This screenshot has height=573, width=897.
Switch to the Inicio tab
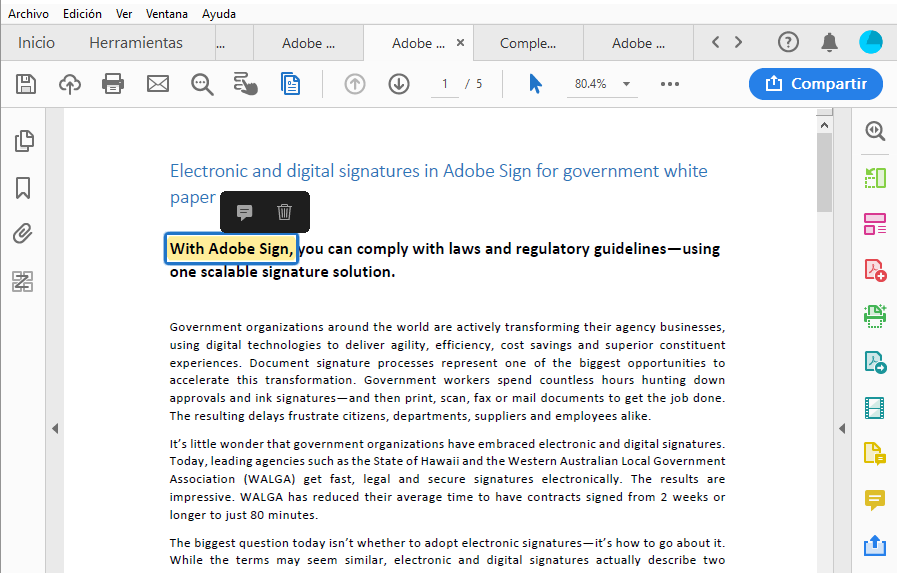36,43
